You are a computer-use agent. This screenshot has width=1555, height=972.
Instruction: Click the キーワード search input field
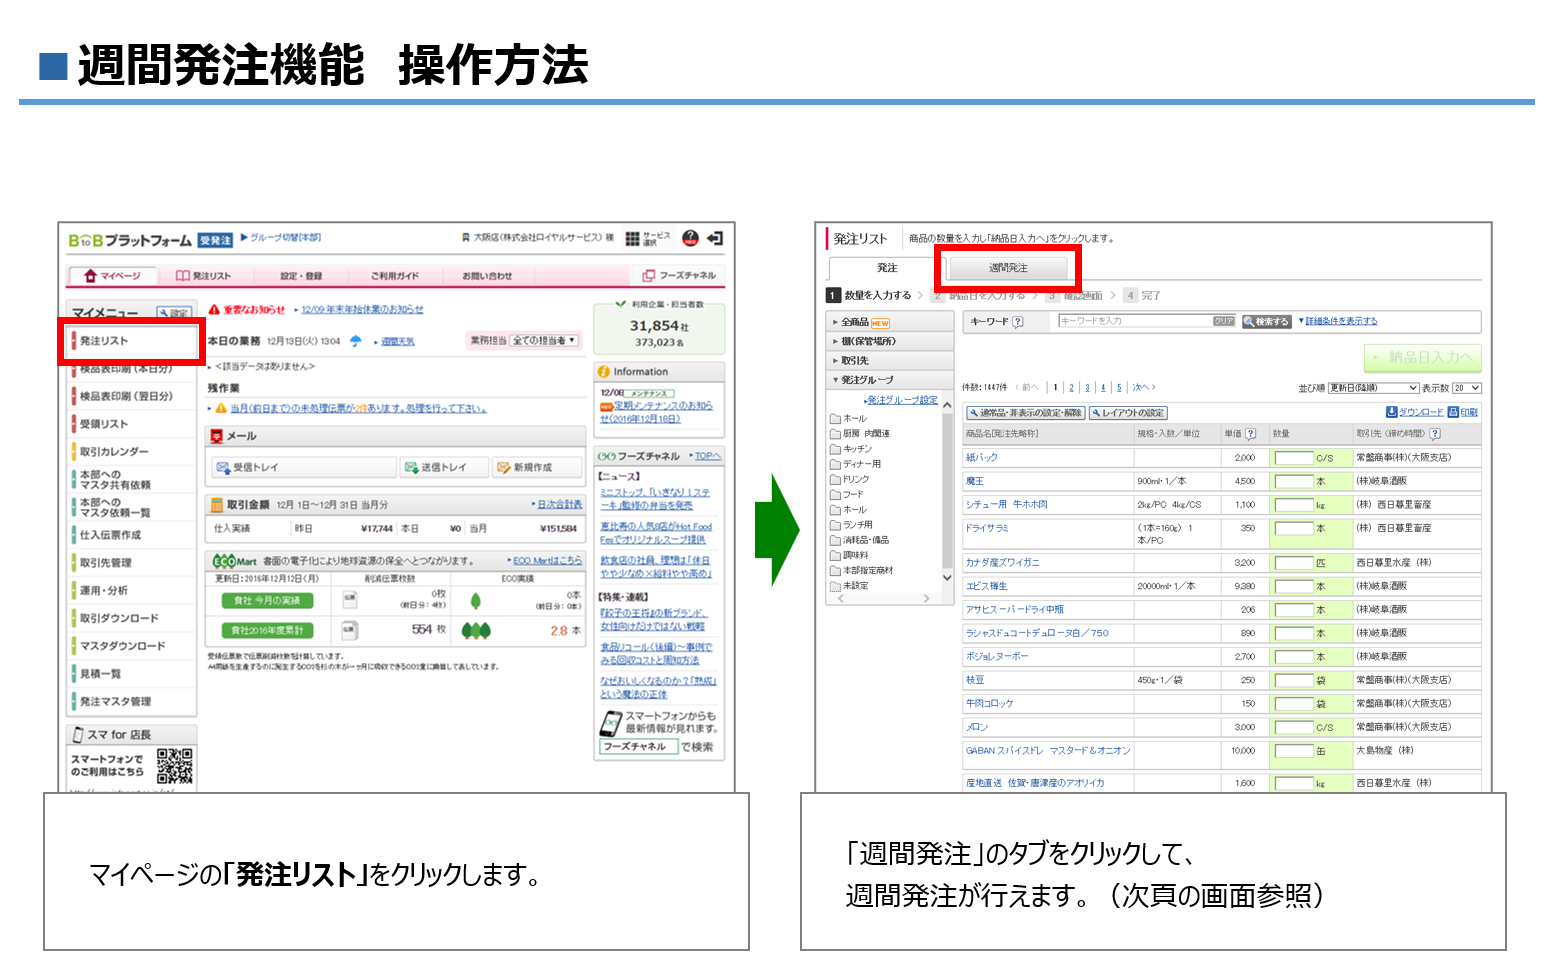(x=1134, y=321)
